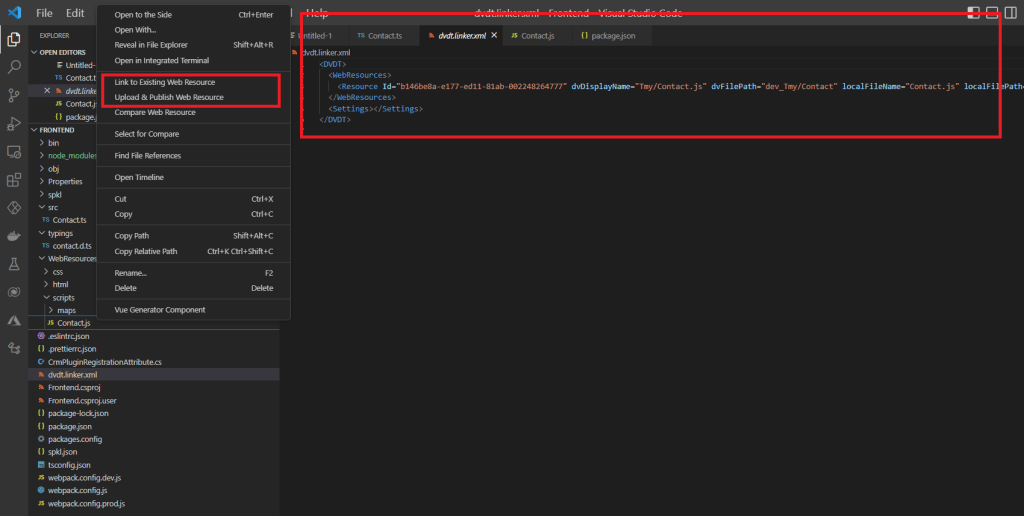Open the Extensions view icon
This screenshot has width=1024, height=516.
pos(14,180)
